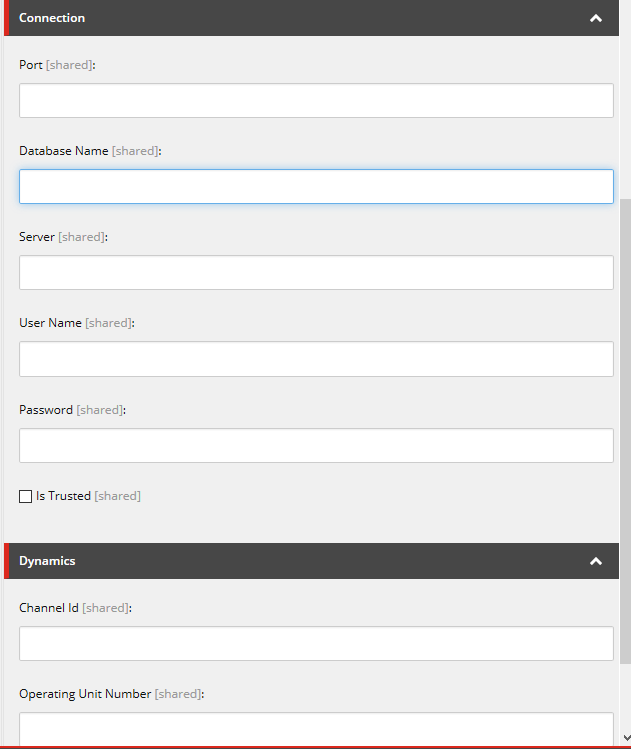
Task: Click the Server field label
Action: [x=37, y=236]
